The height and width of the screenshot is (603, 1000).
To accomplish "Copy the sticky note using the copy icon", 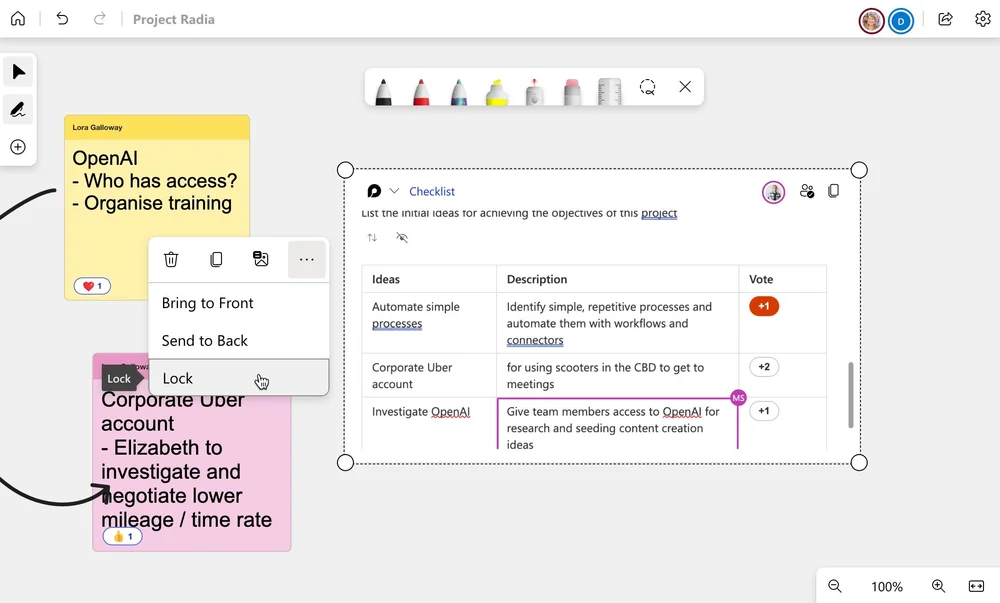I will [x=216, y=259].
